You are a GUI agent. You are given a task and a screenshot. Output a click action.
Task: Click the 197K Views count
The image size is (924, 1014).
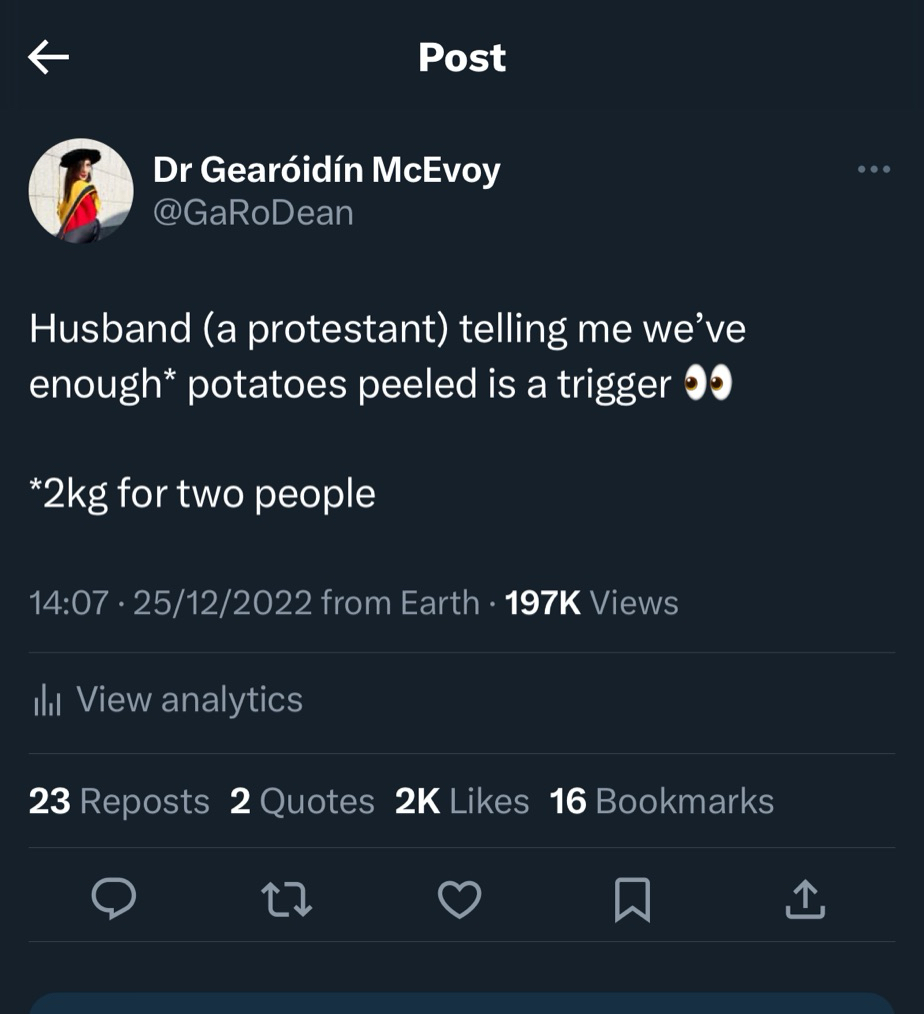(x=592, y=603)
